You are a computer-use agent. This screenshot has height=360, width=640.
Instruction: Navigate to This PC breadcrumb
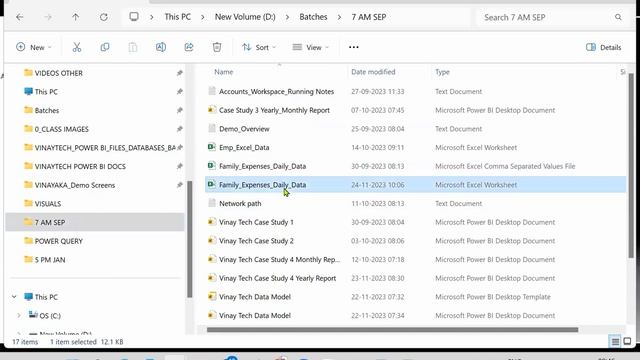point(178,17)
